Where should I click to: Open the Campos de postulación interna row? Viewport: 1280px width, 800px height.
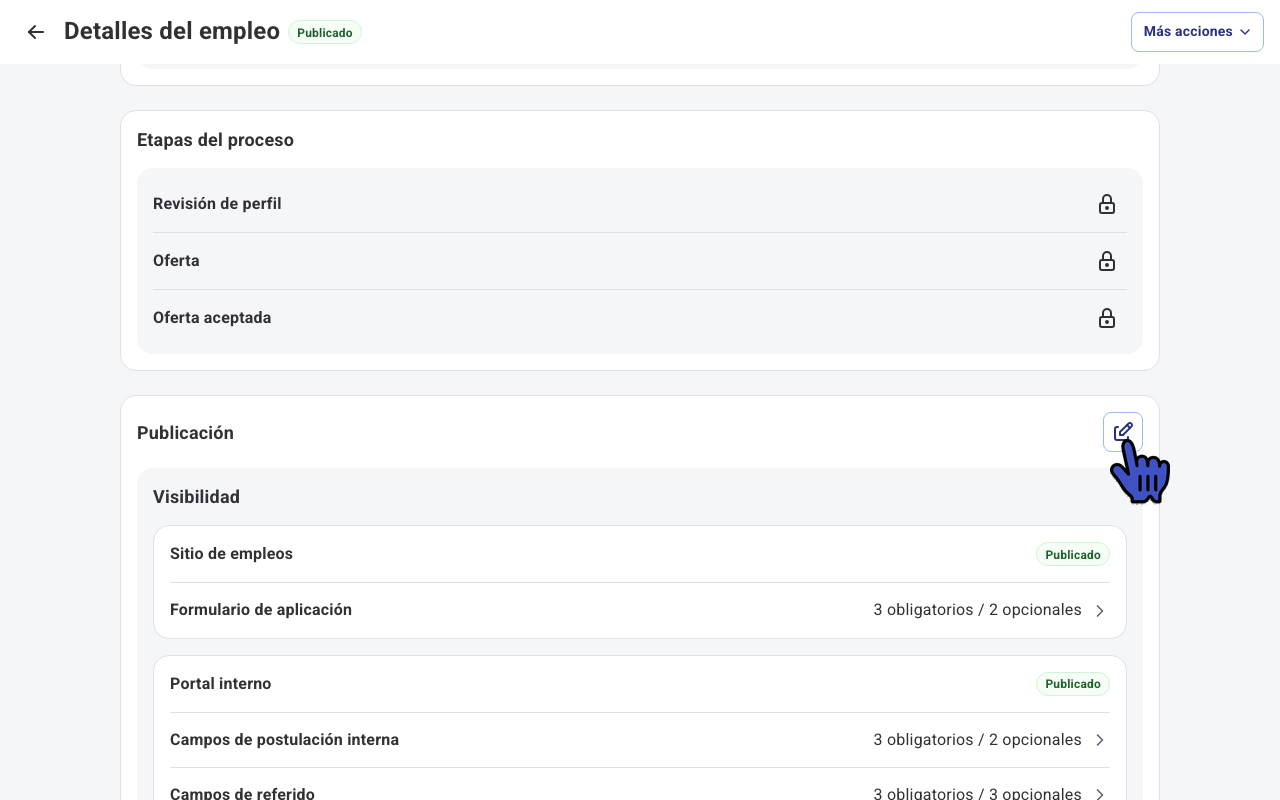tap(640, 740)
